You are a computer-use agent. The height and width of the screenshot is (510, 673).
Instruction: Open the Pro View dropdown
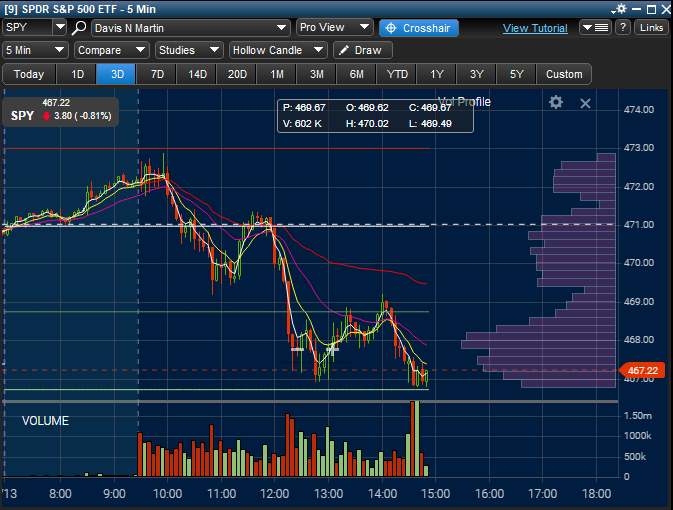click(x=335, y=27)
